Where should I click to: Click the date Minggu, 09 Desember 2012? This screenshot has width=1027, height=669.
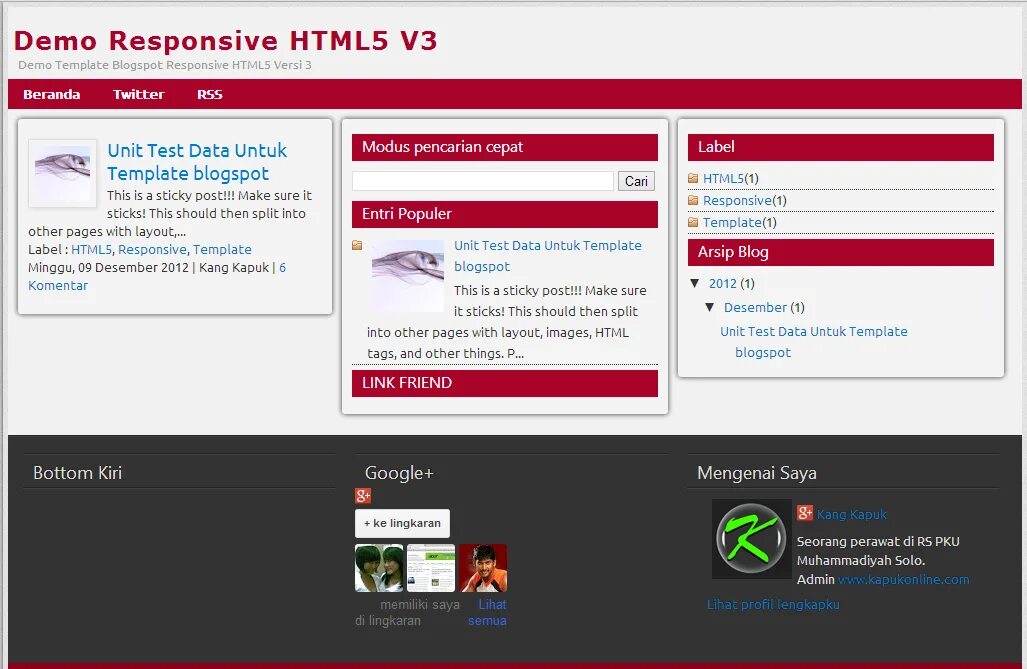tap(108, 268)
